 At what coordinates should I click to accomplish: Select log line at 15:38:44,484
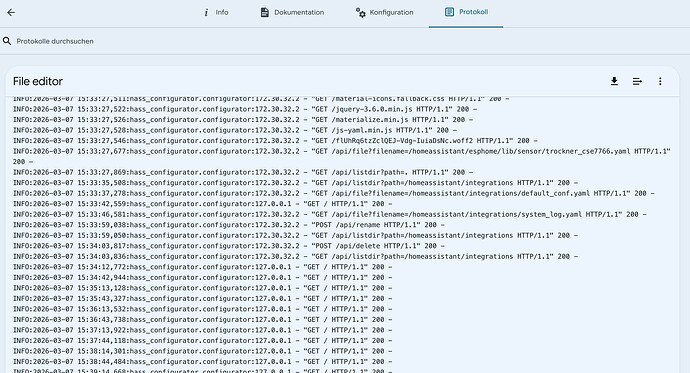[202, 362]
